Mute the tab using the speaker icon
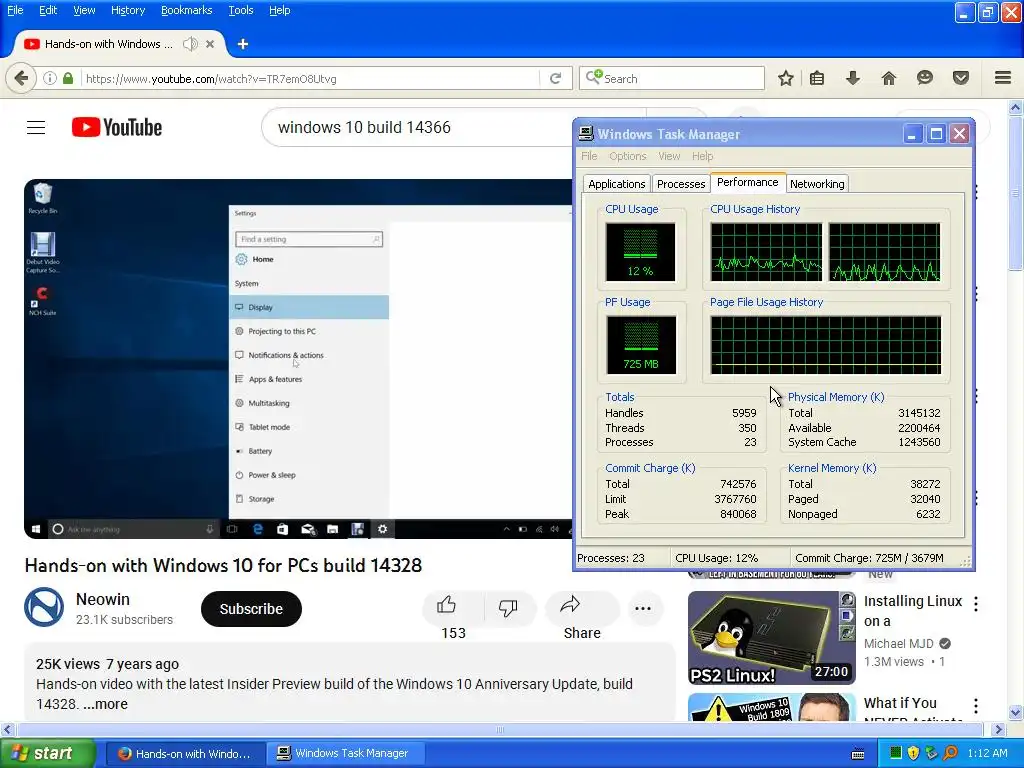1024x768 pixels. tap(190, 44)
